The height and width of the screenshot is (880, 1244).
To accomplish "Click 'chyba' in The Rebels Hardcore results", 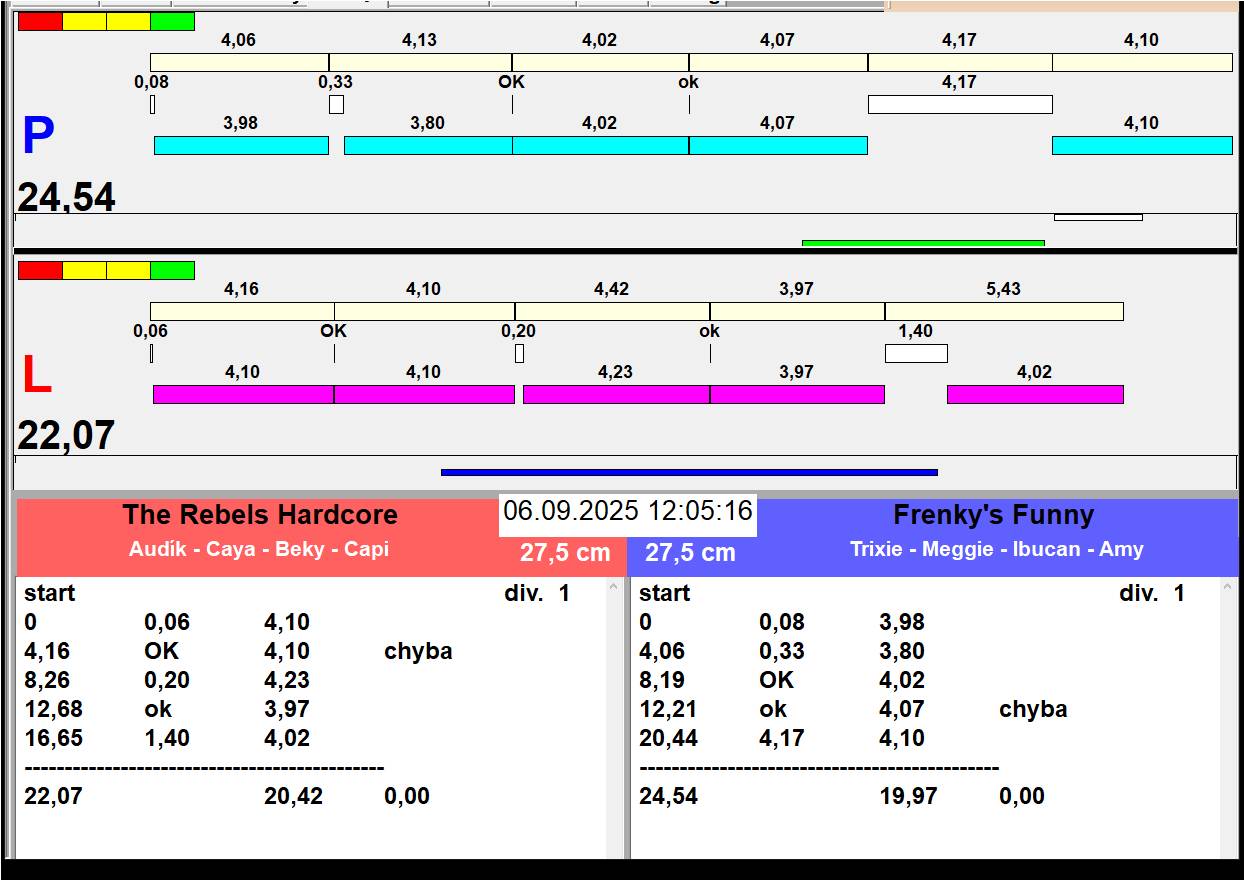I will pos(418,651).
